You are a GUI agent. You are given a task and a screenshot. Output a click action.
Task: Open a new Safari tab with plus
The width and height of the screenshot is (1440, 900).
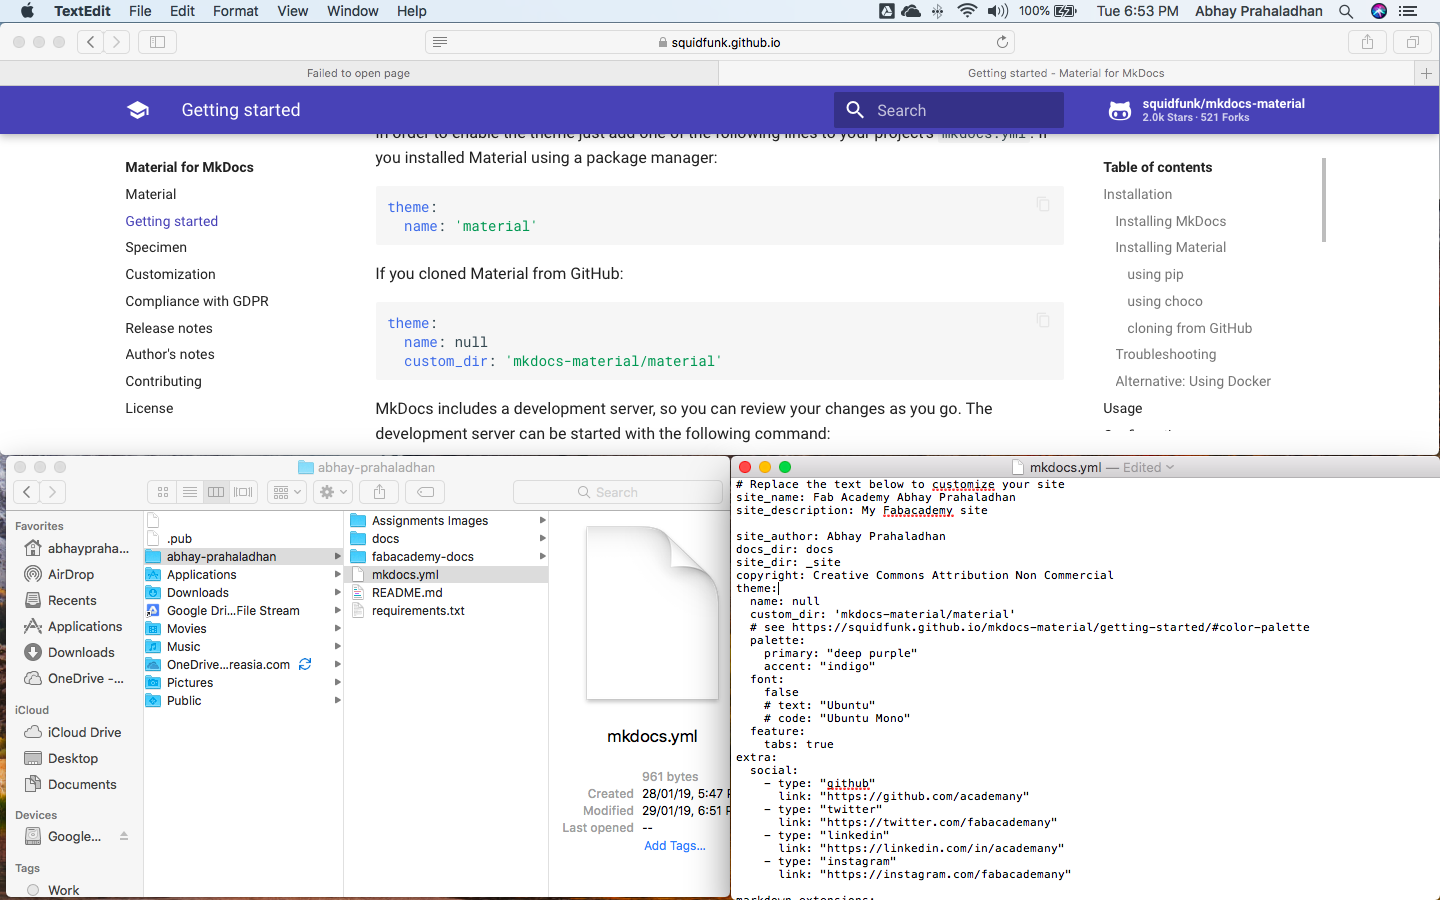tap(1427, 73)
